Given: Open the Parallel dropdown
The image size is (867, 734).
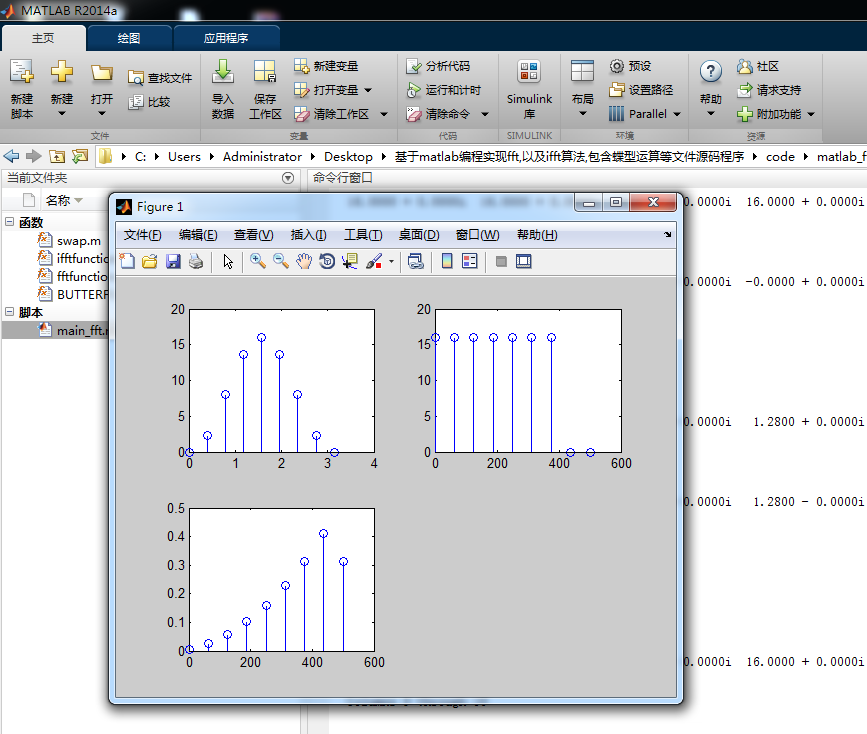Looking at the screenshot, I should 645,113.
